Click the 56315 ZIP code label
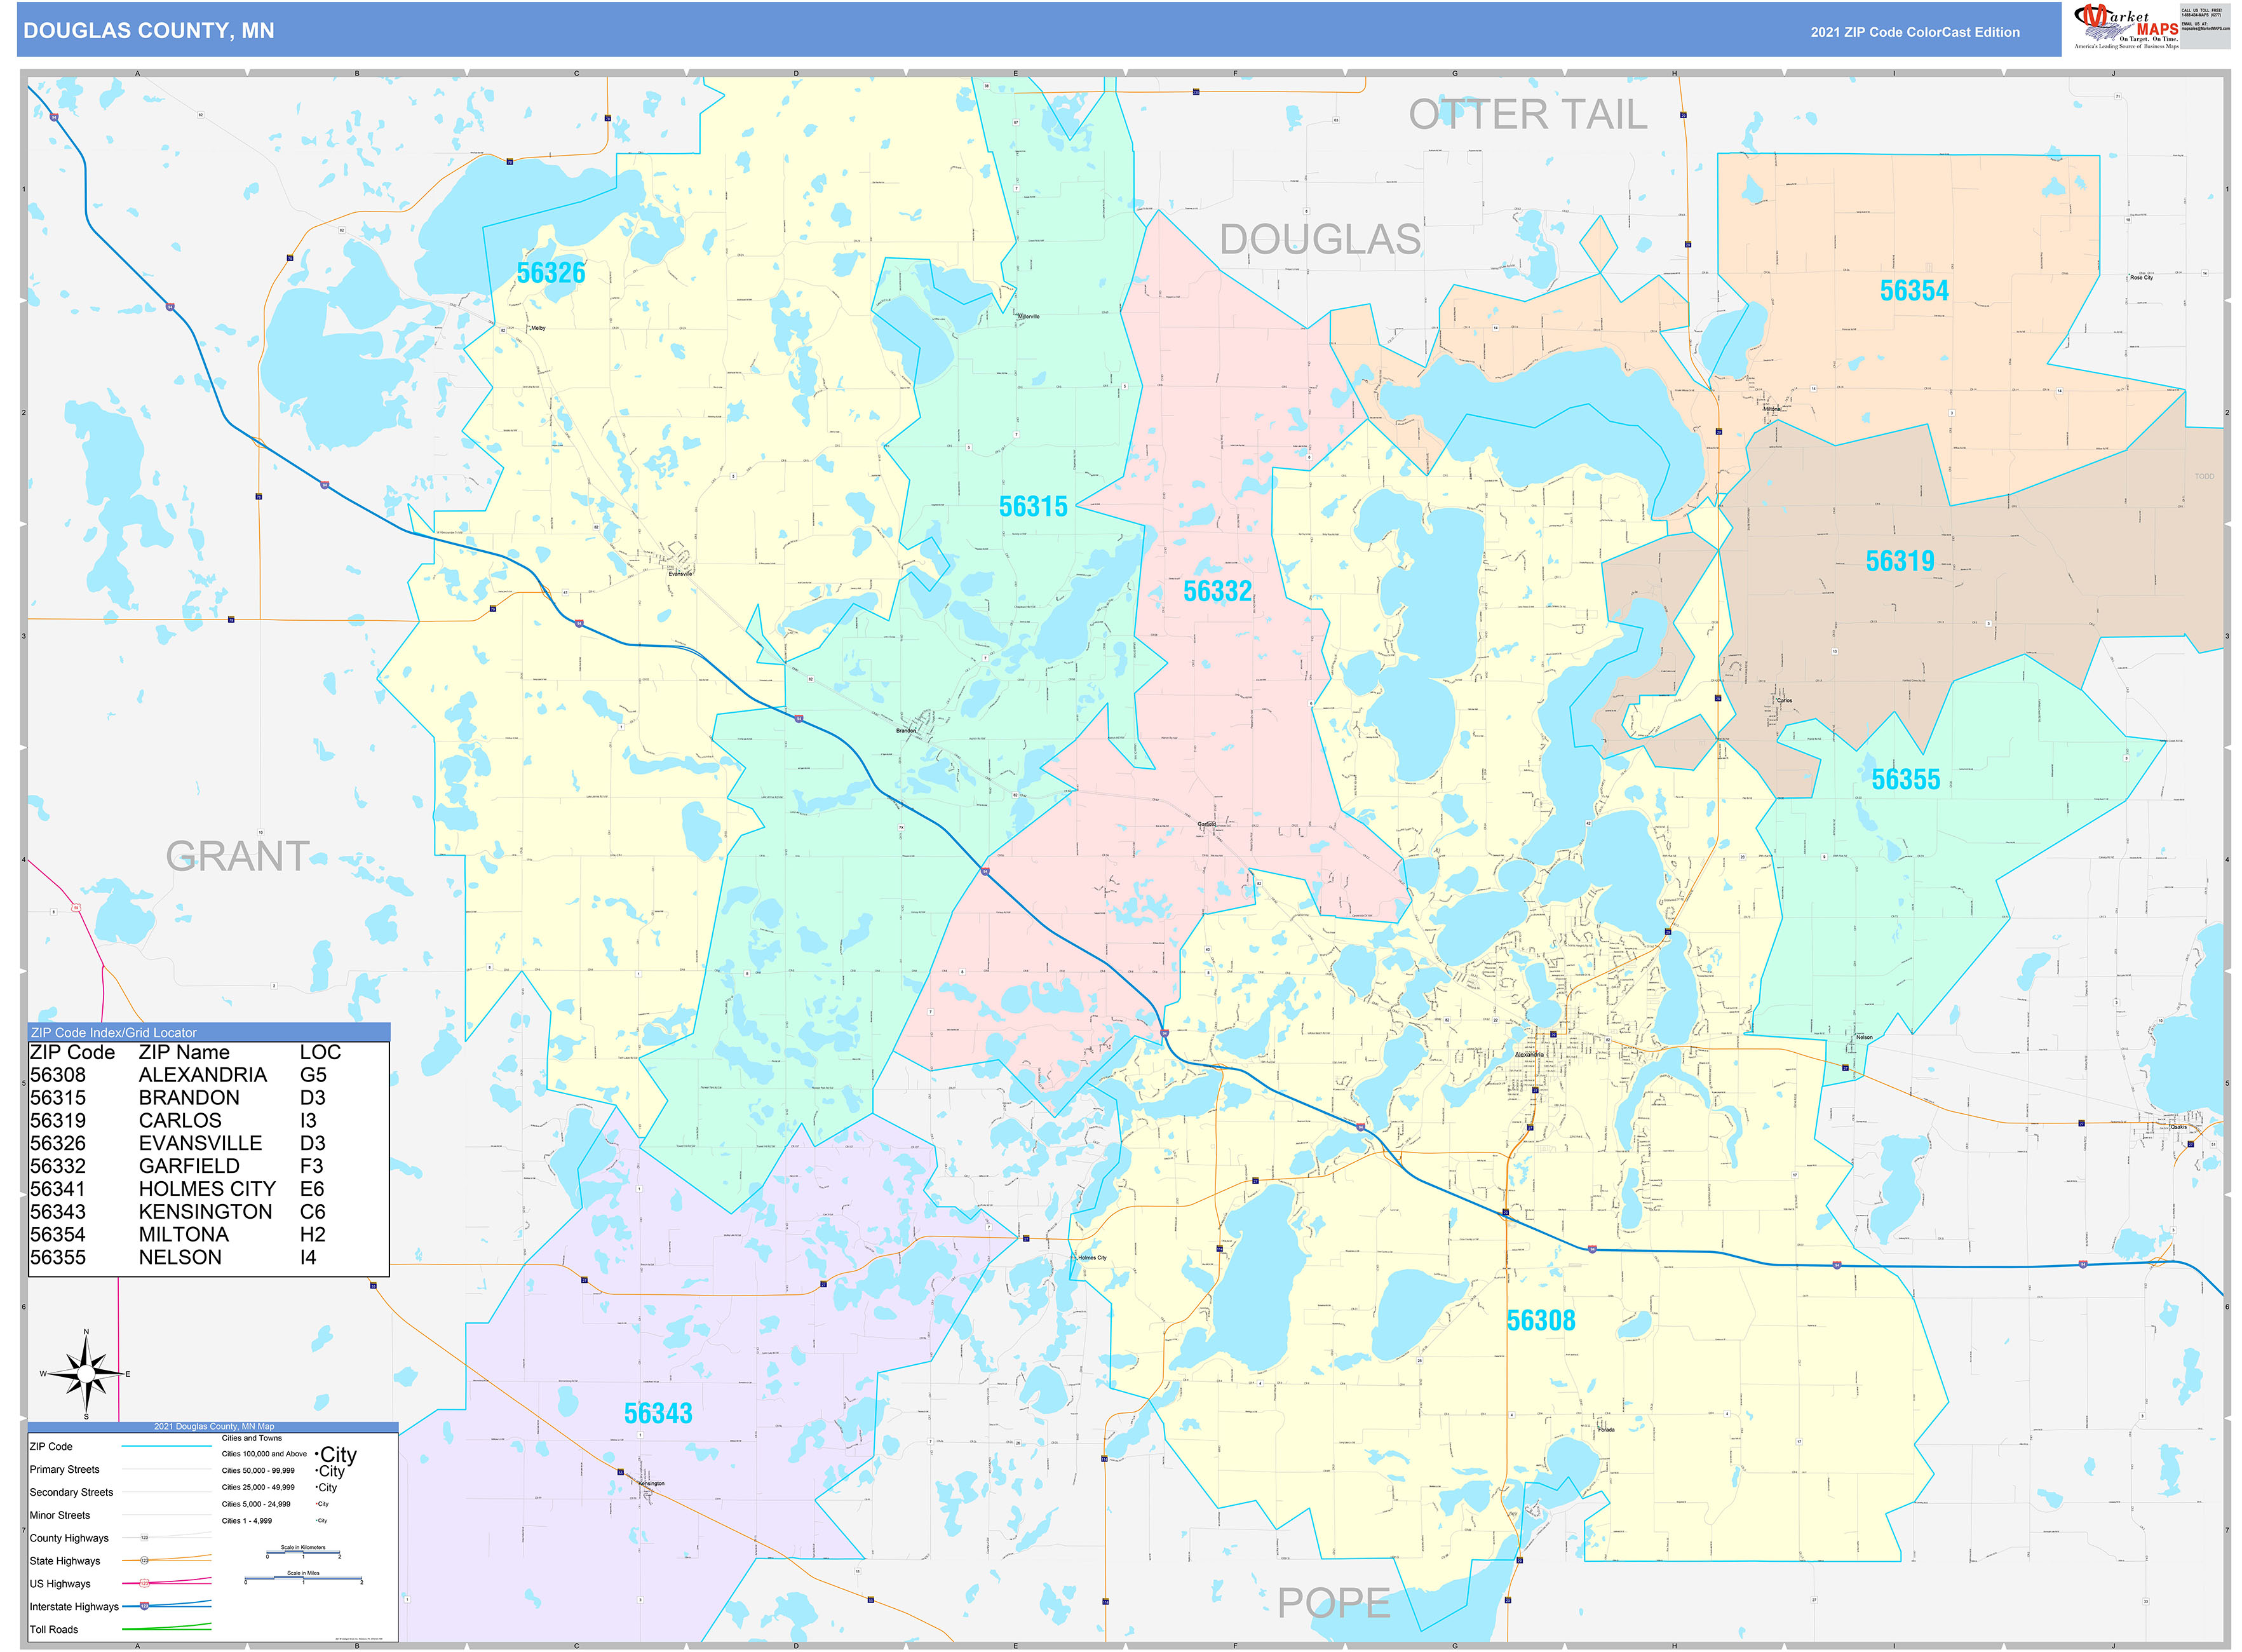Screen dimensions: 2242x1652 (x=1033, y=507)
